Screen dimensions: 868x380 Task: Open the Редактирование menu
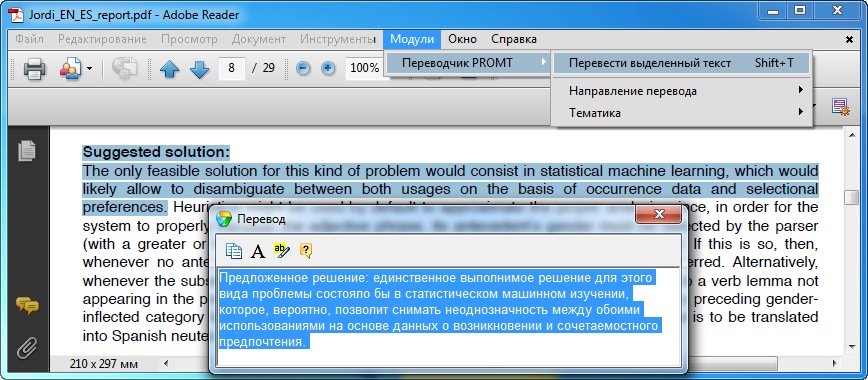pyautogui.click(x=102, y=39)
